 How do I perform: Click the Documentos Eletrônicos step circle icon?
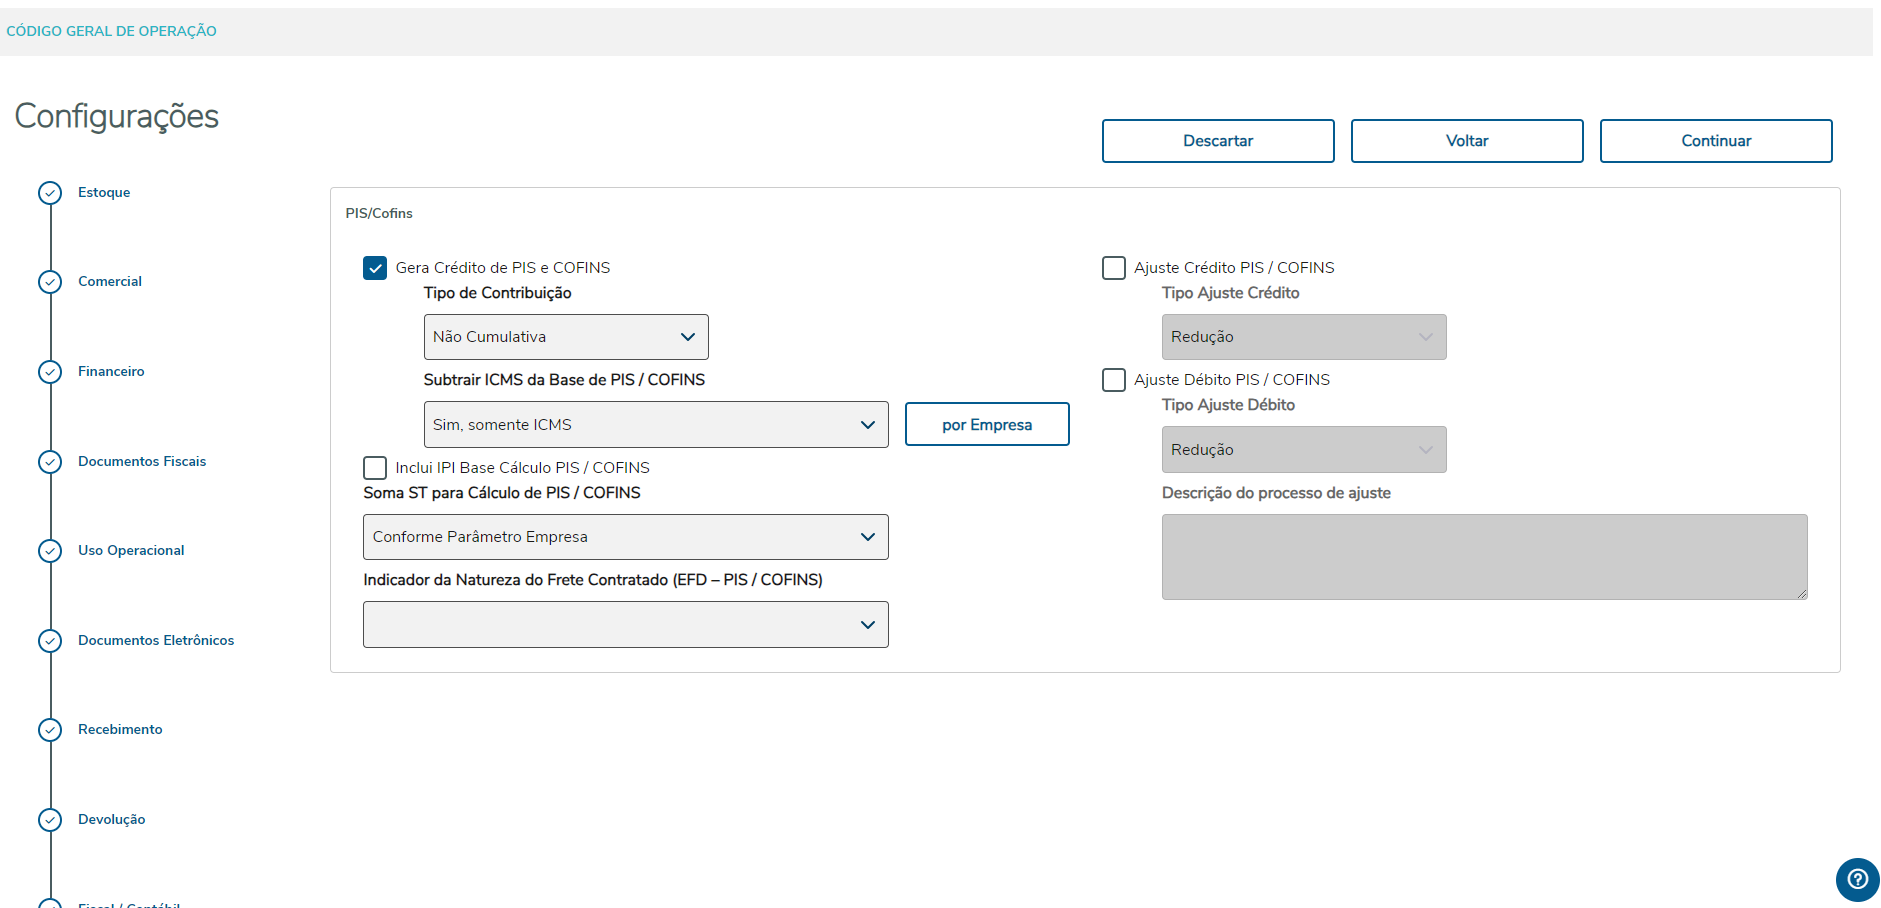(50, 641)
